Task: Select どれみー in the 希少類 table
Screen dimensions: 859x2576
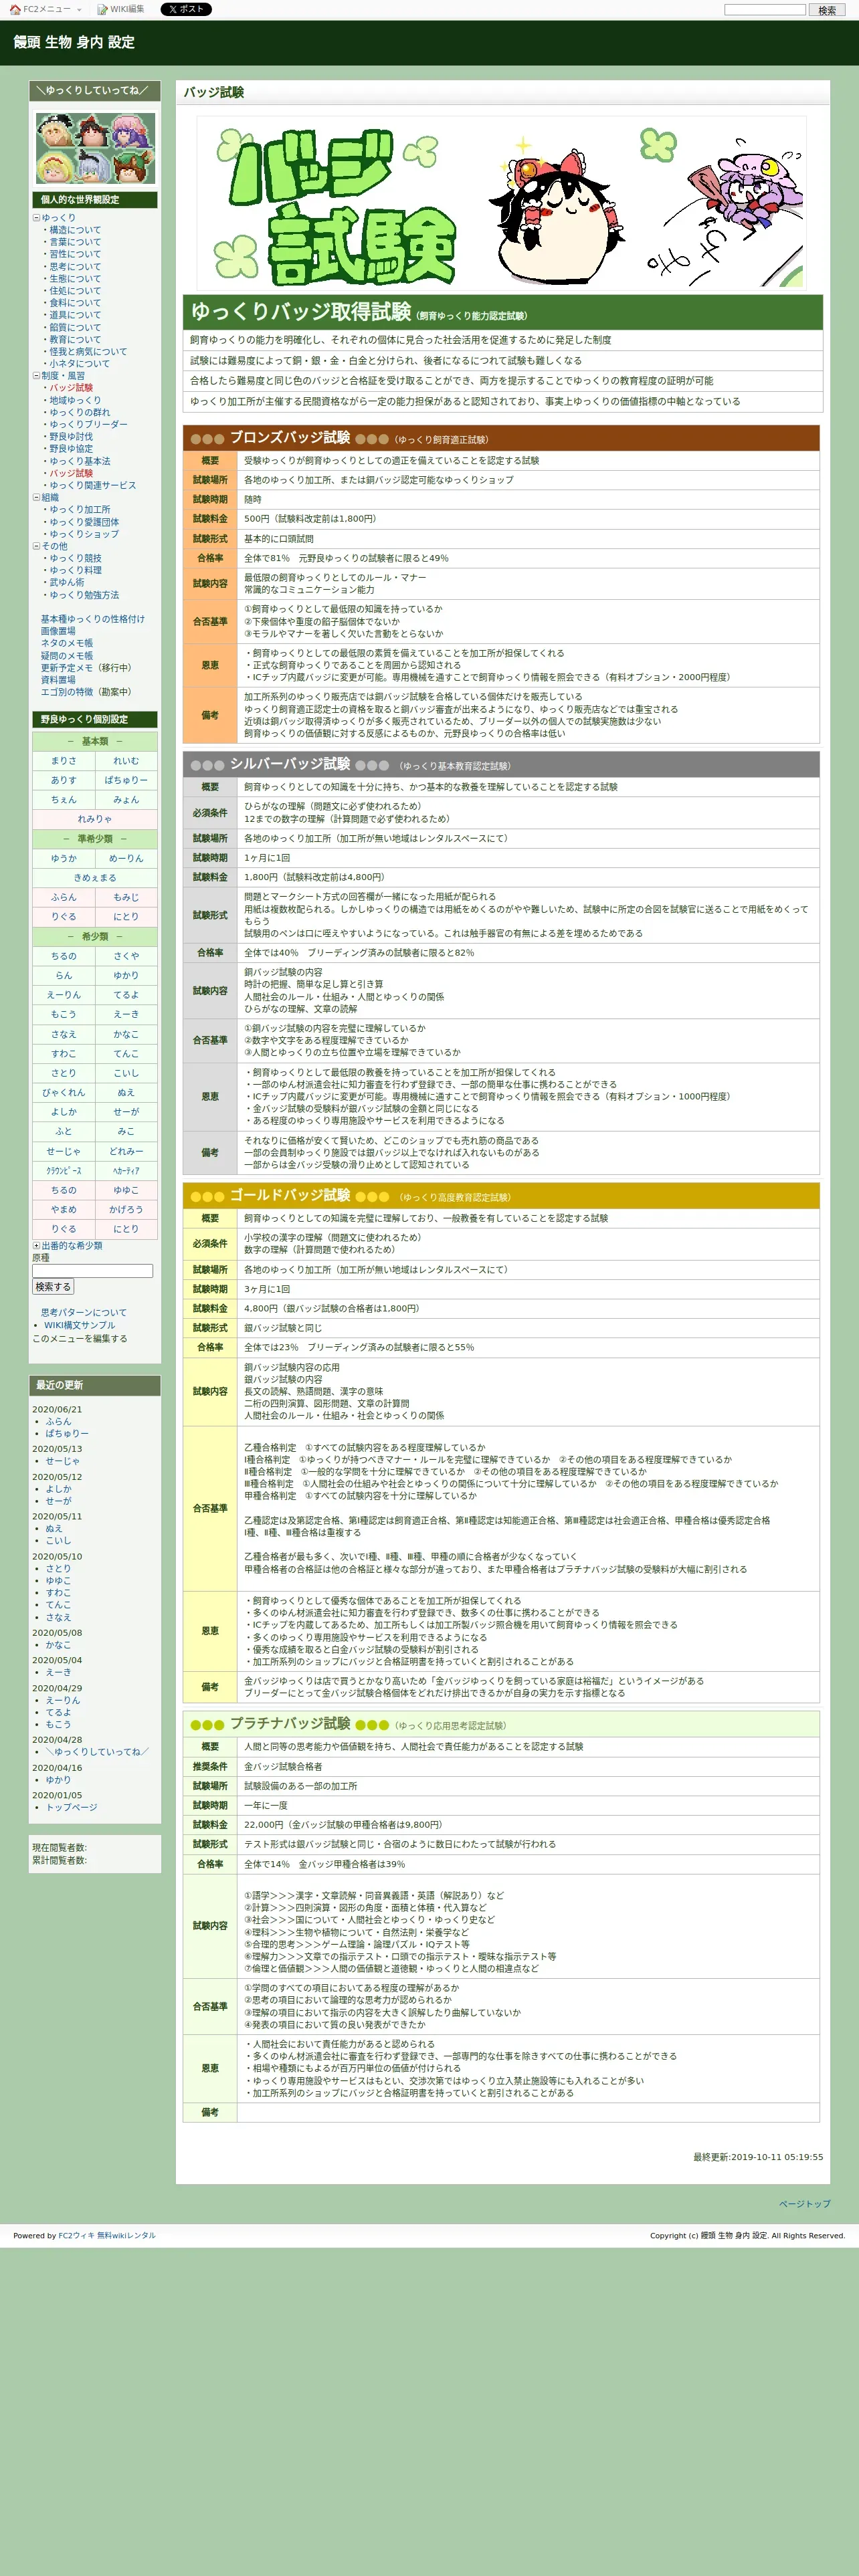Action: tap(126, 1151)
